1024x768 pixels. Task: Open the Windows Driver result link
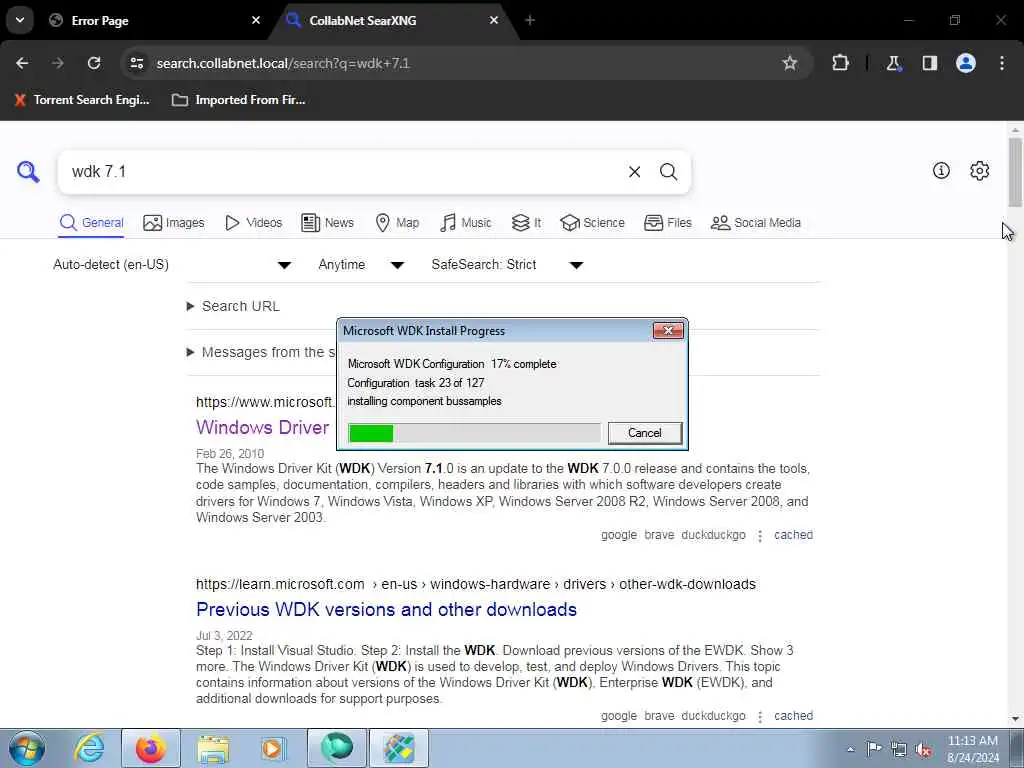tap(263, 427)
